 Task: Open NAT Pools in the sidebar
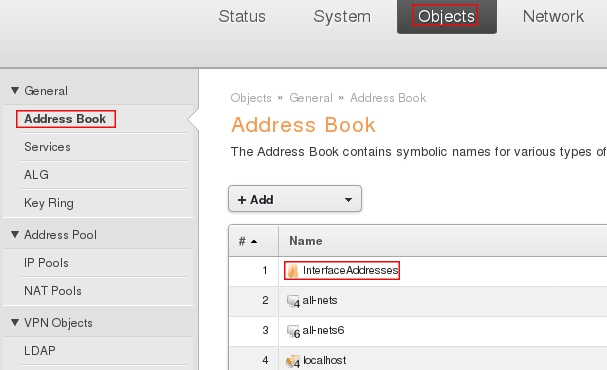53,291
